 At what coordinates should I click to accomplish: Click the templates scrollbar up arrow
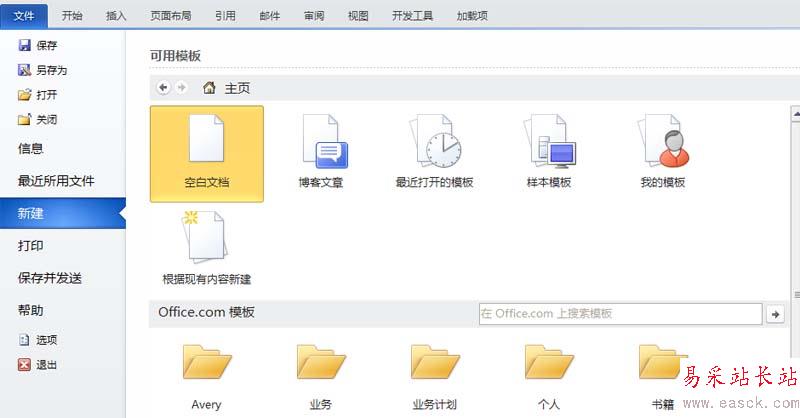[795, 113]
